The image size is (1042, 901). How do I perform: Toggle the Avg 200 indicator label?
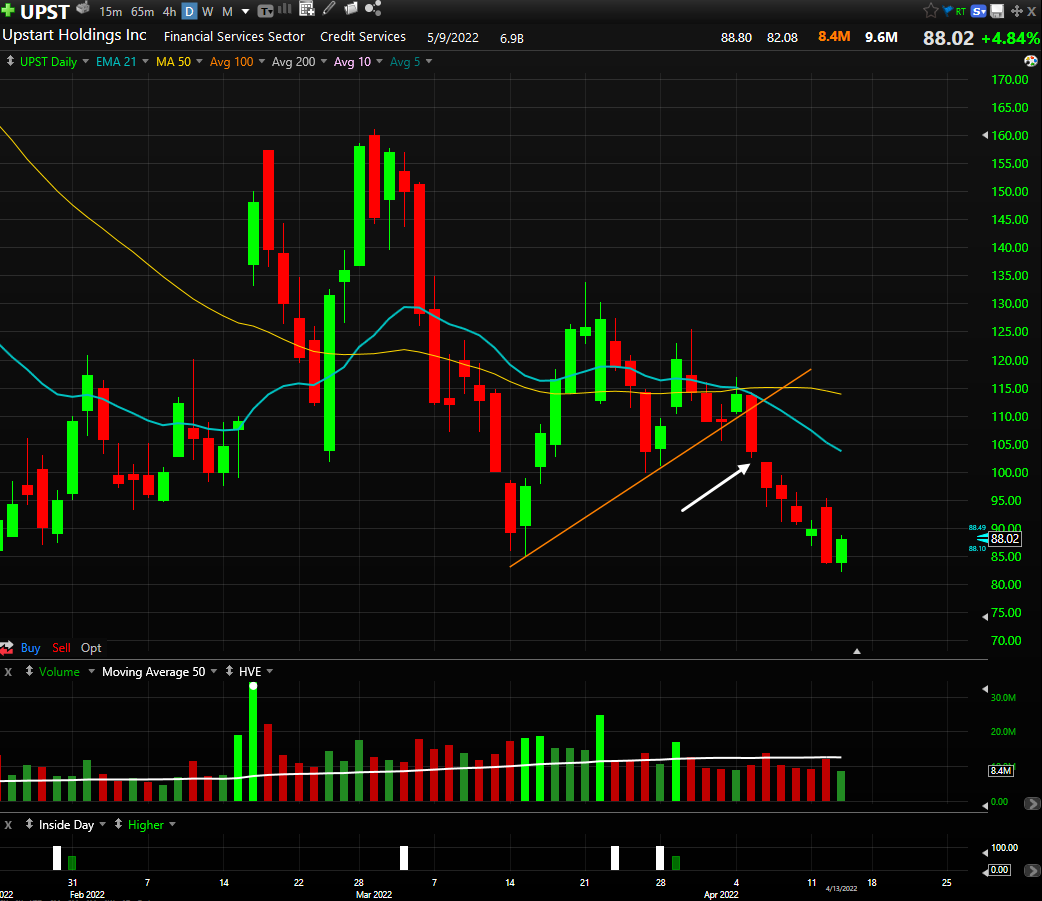[293, 62]
